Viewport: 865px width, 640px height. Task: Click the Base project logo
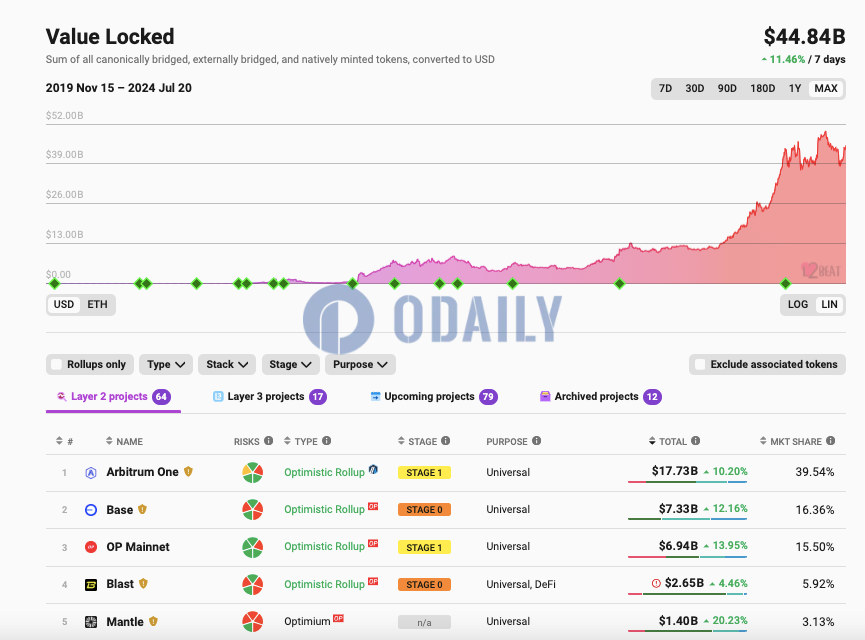91,510
